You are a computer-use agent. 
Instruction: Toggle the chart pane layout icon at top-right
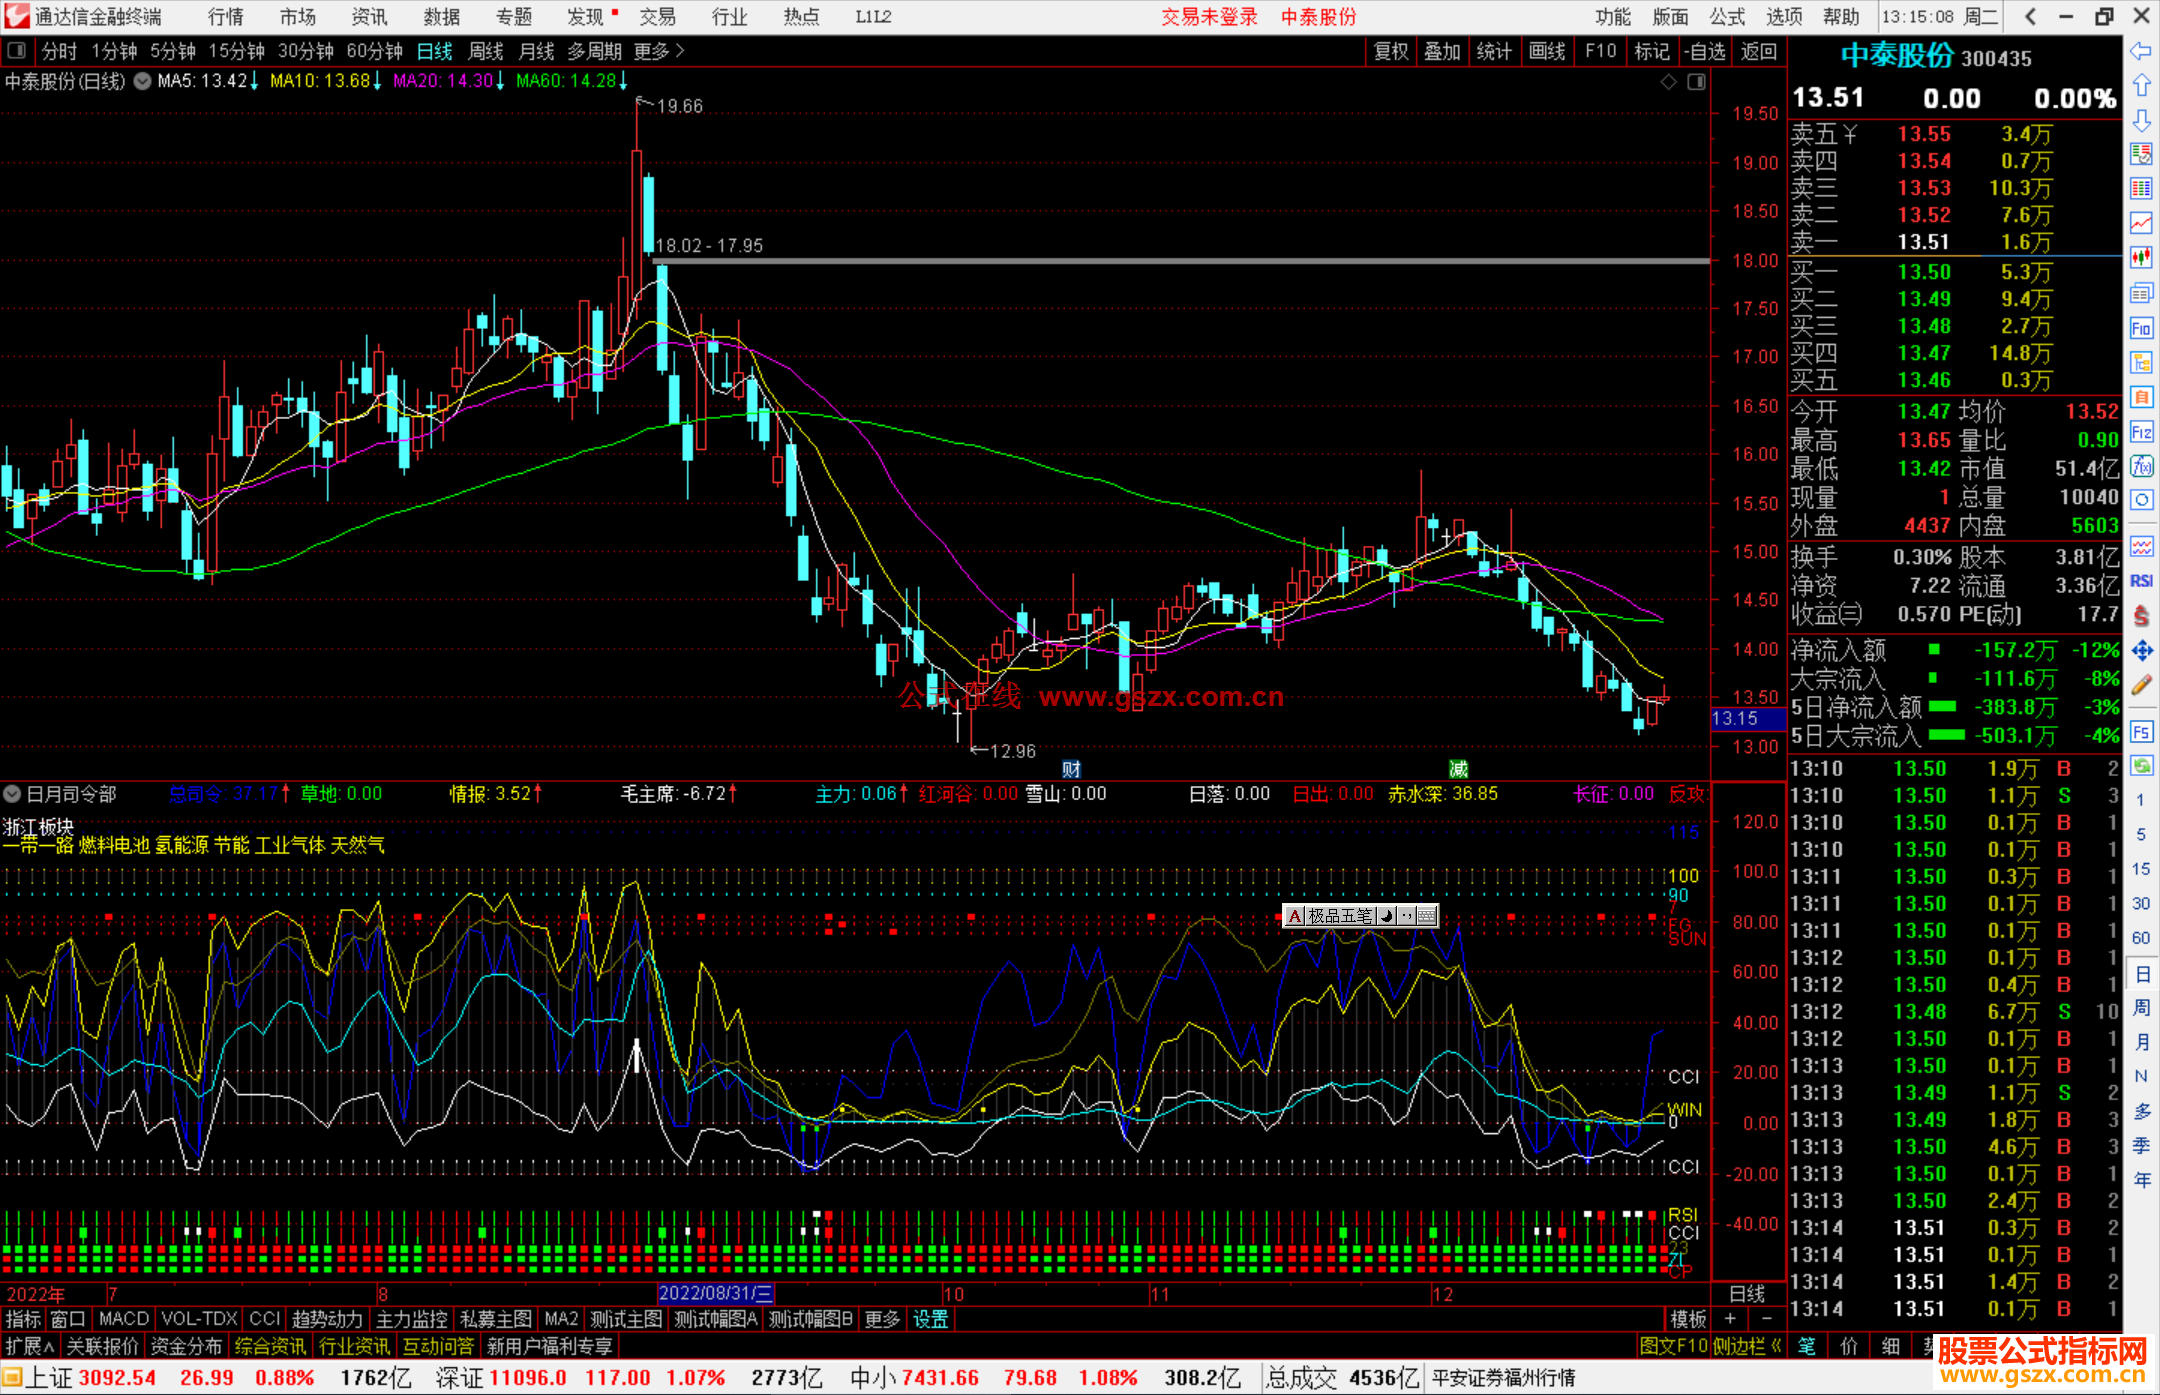tap(1696, 82)
